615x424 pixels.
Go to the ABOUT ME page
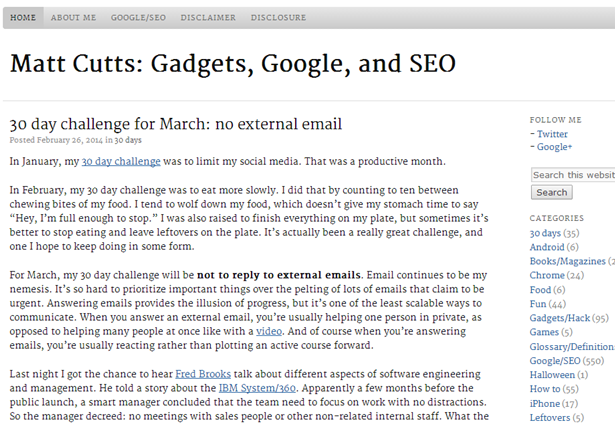click(73, 18)
